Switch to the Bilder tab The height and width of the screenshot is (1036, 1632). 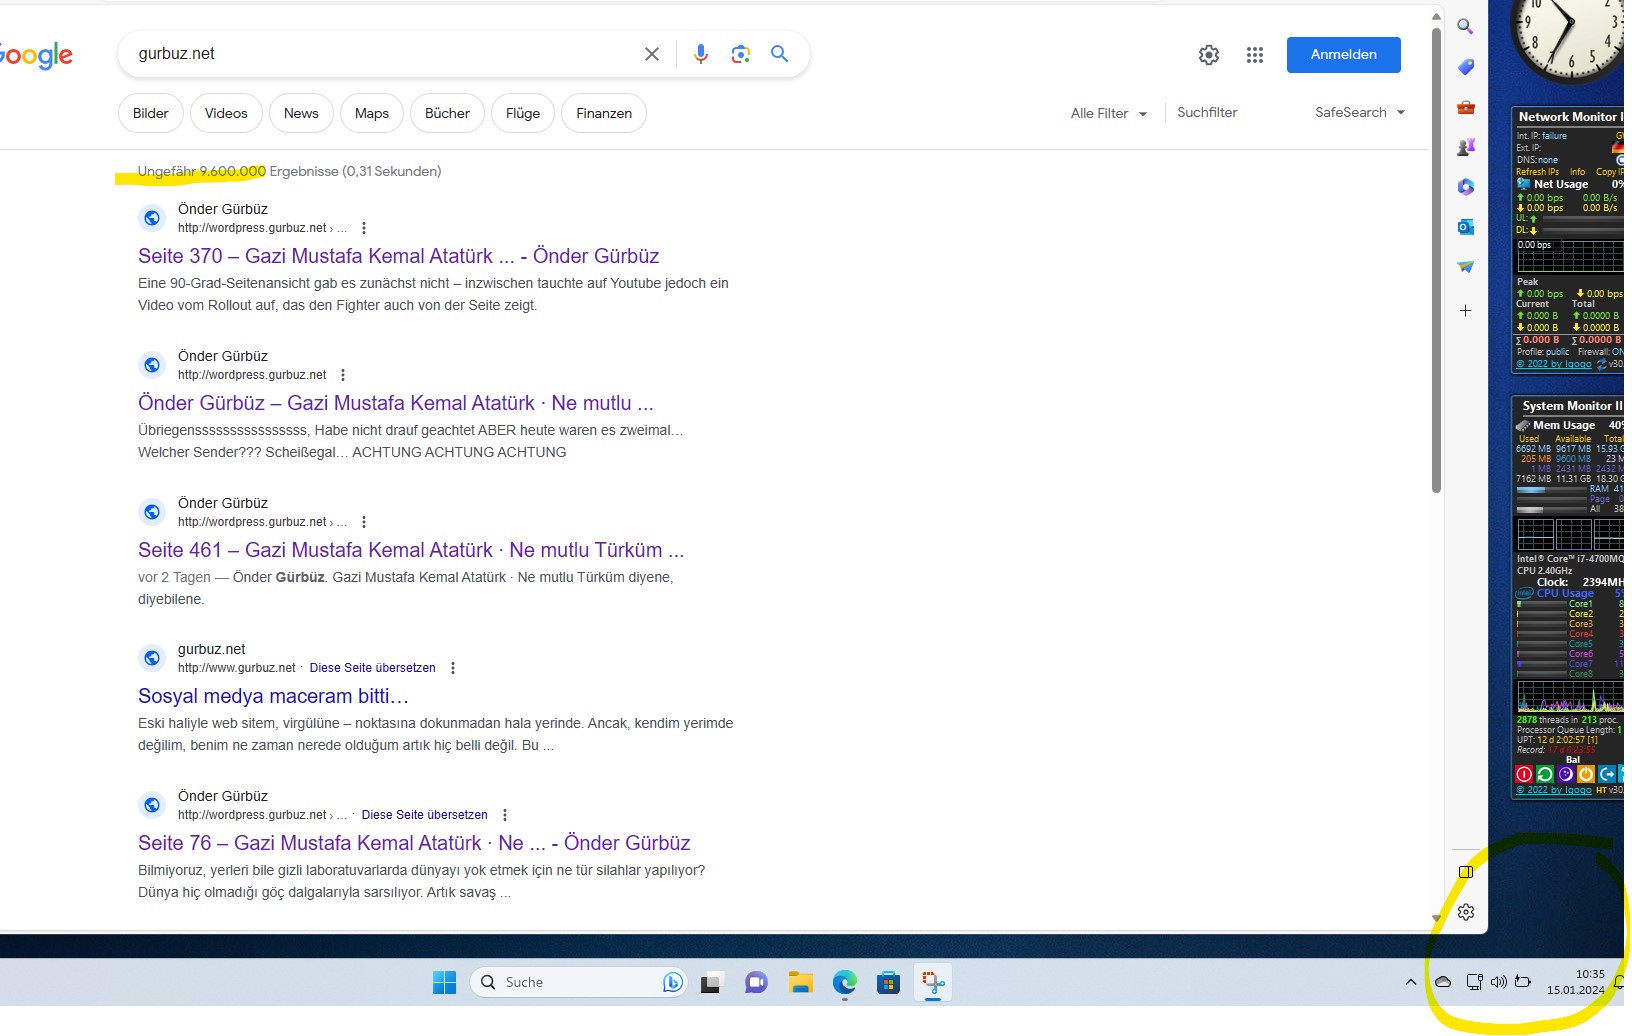point(151,113)
